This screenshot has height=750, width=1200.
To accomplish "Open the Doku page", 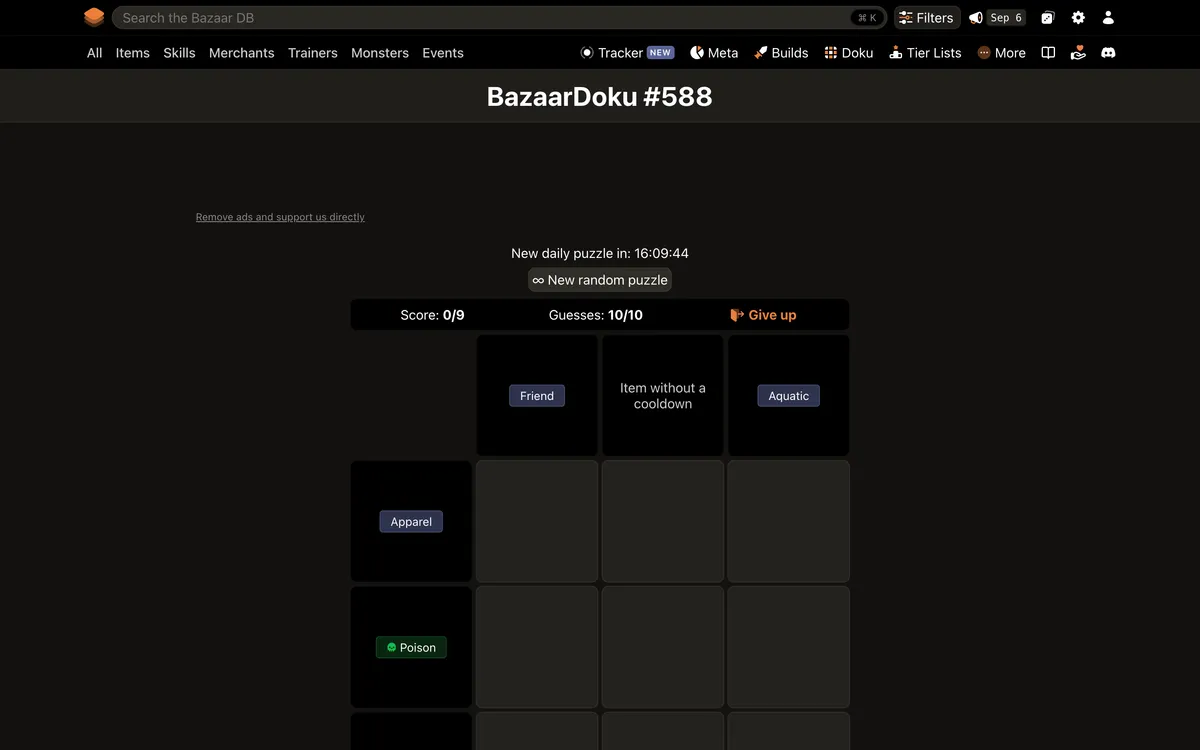I will coord(849,53).
